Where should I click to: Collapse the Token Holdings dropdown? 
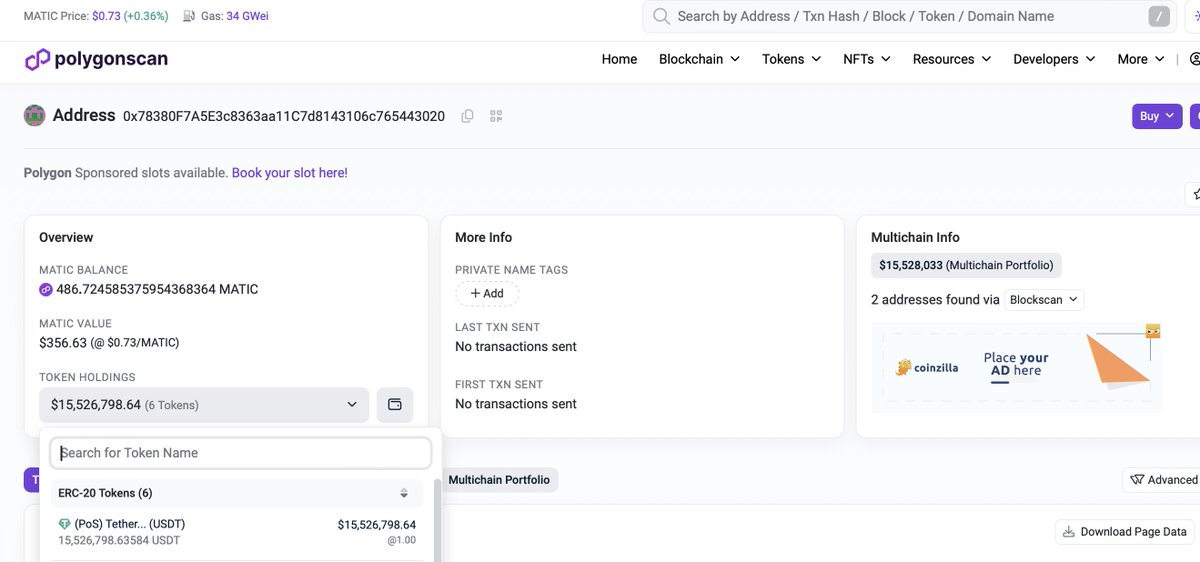[x=204, y=405]
